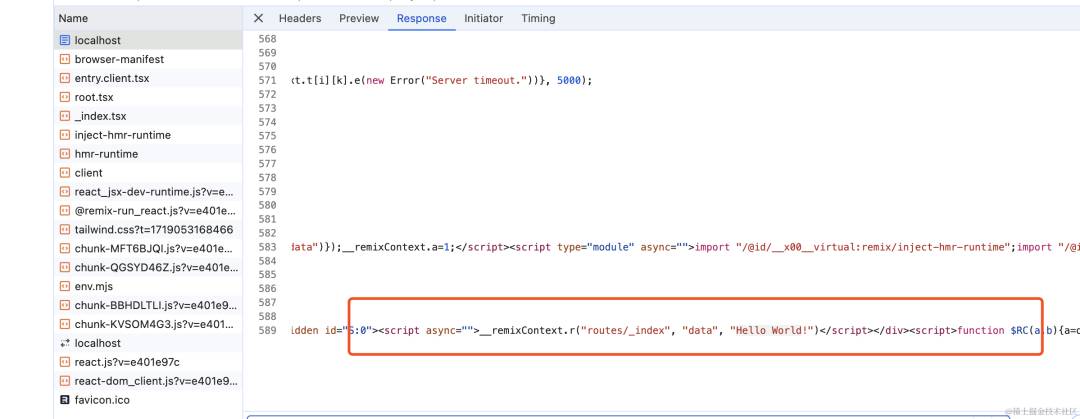1080x419 pixels.
Task: Click the script icon beside entry.client.tsx
Action: [65, 79]
